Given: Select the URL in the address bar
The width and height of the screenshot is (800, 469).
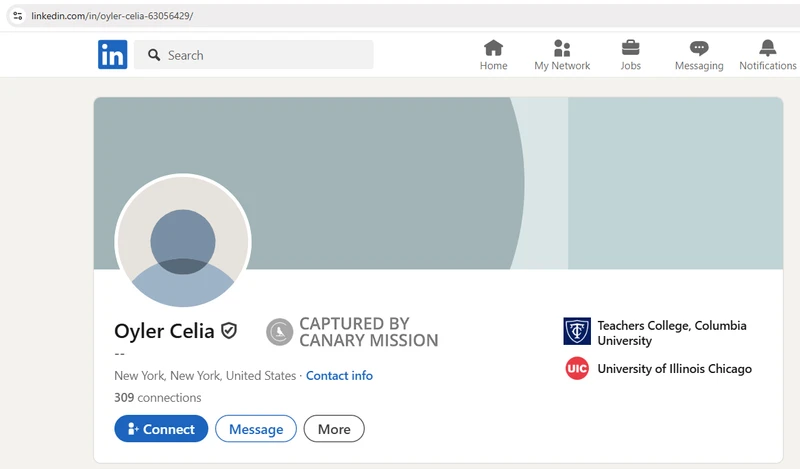Looking at the screenshot, I should [112, 16].
